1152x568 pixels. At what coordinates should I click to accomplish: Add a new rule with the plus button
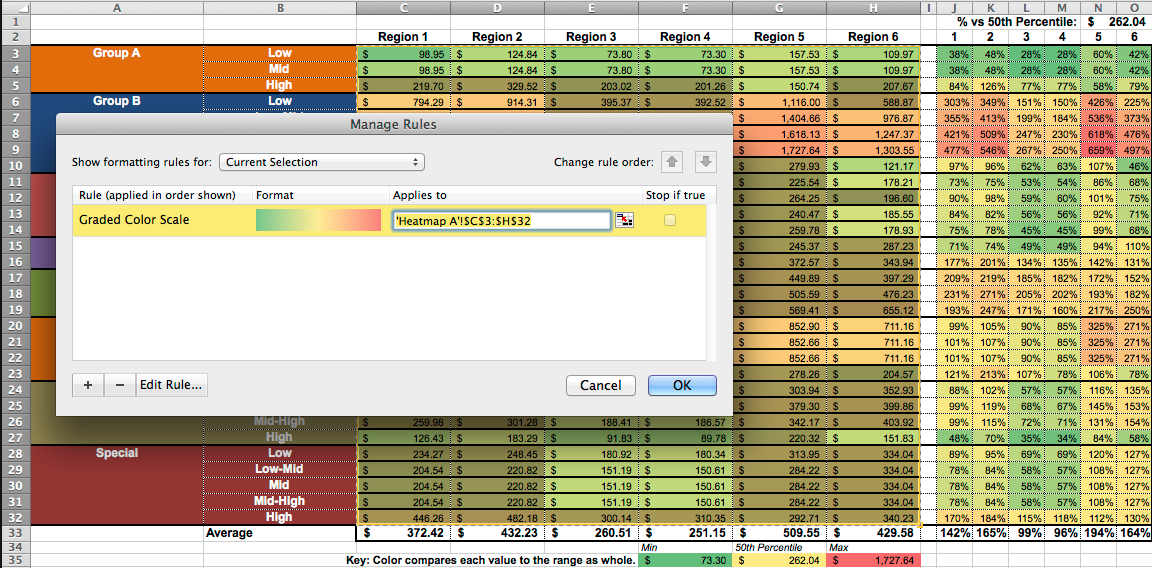click(x=88, y=385)
